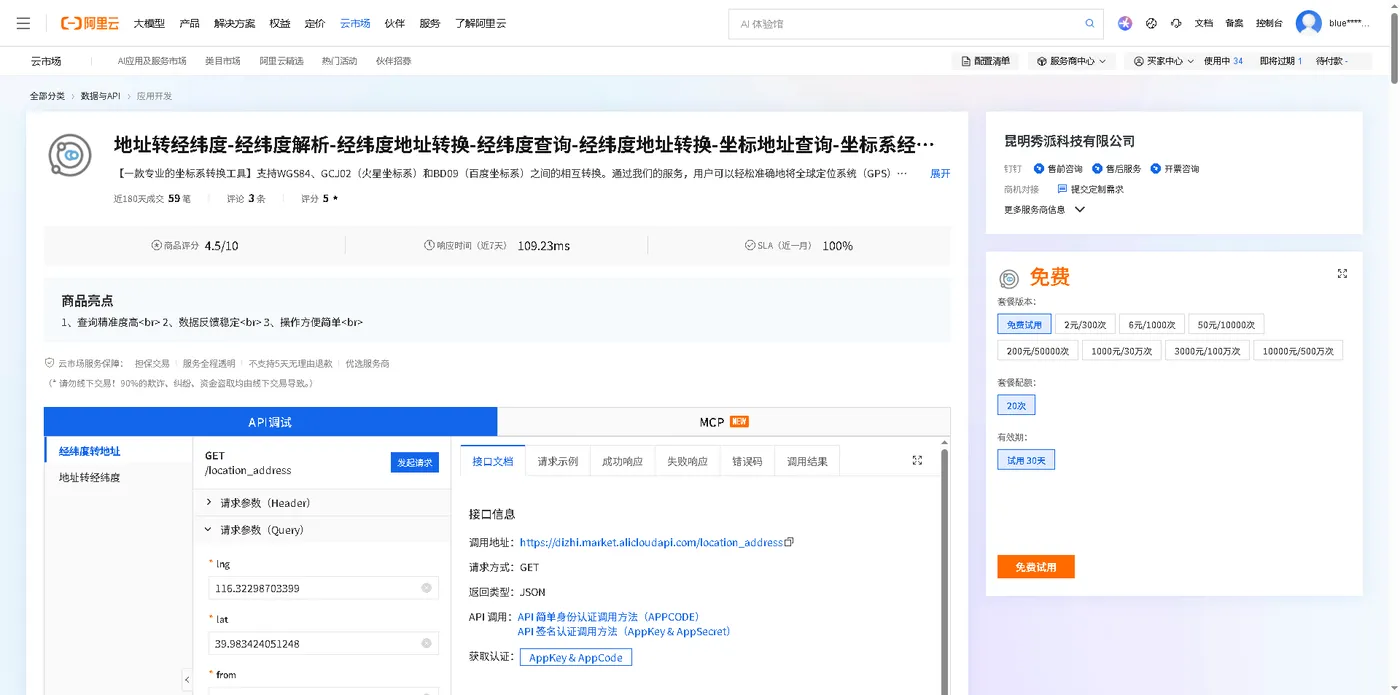Click the shield icon beside 云市场服务保障

(x=49, y=363)
